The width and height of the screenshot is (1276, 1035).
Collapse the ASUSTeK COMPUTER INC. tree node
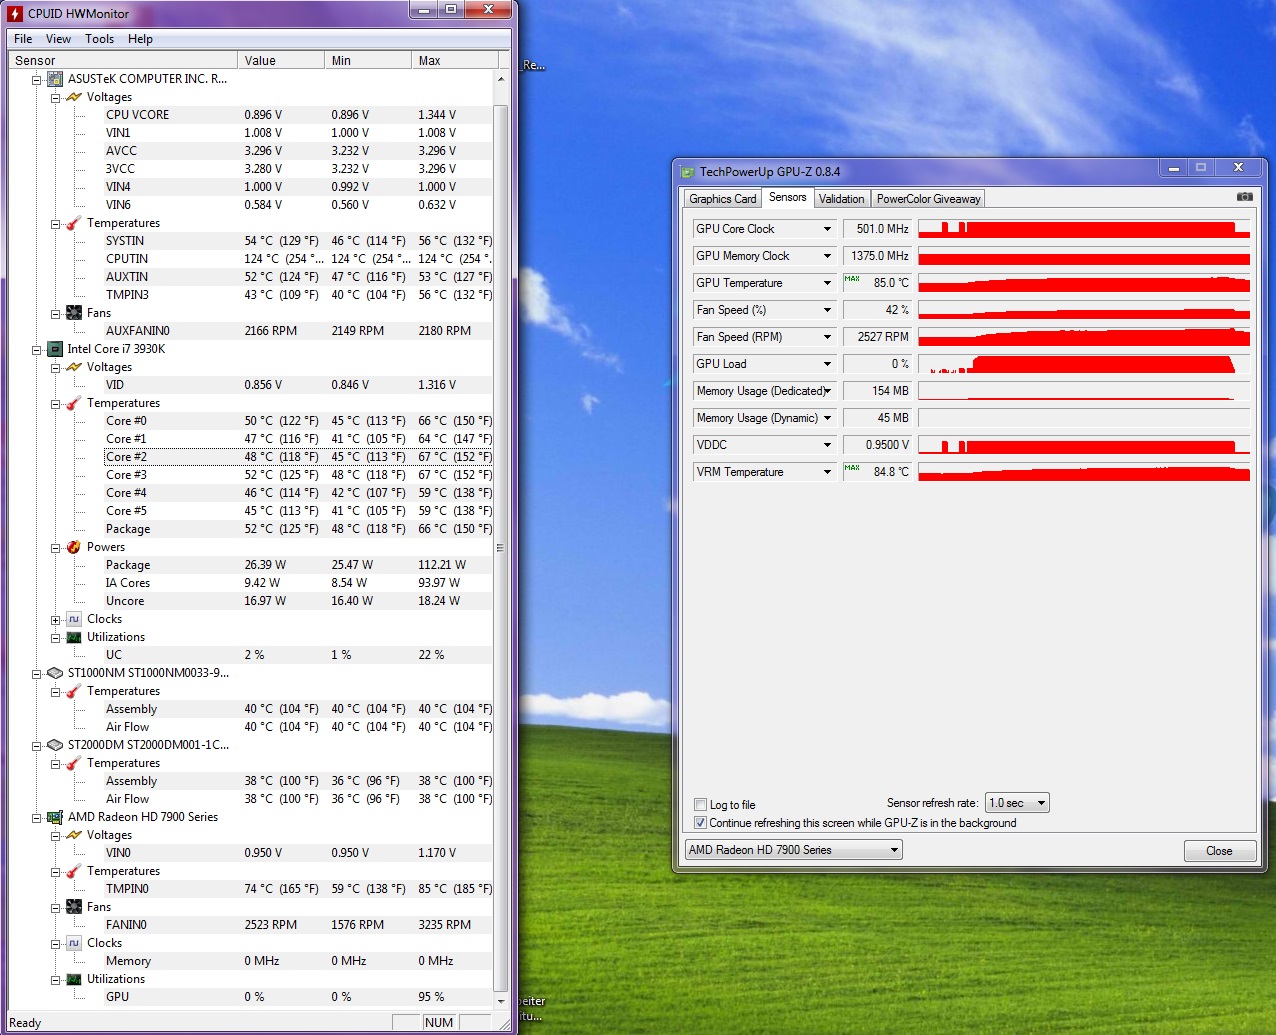(x=37, y=79)
